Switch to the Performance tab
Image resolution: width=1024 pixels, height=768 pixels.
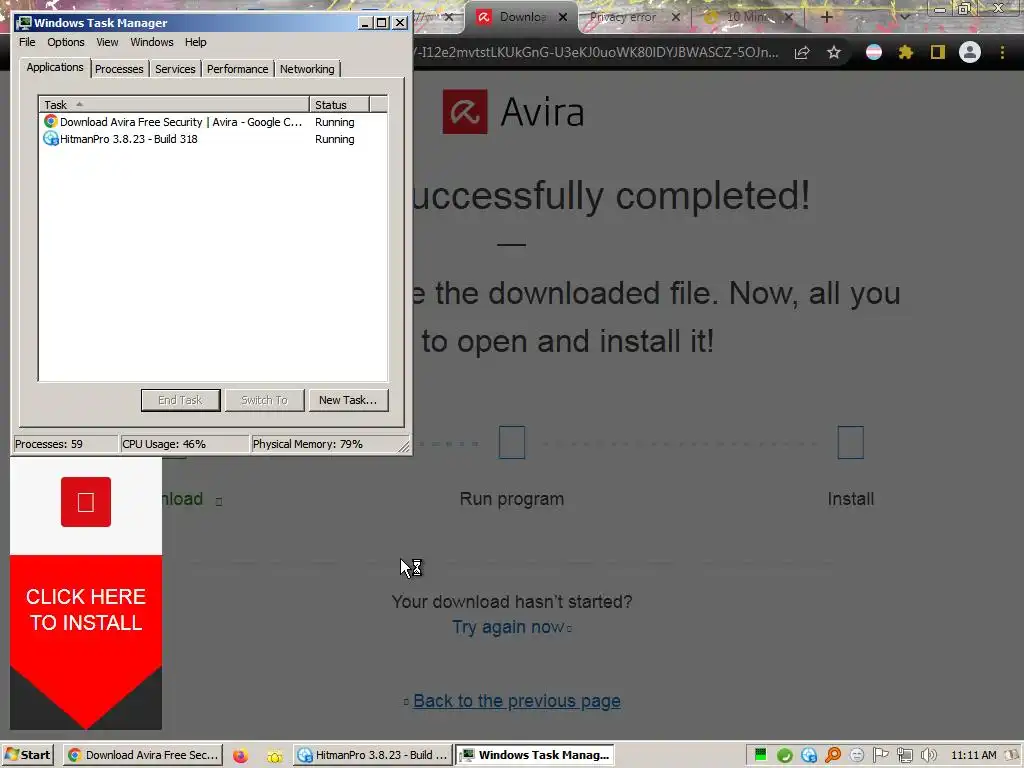237,69
